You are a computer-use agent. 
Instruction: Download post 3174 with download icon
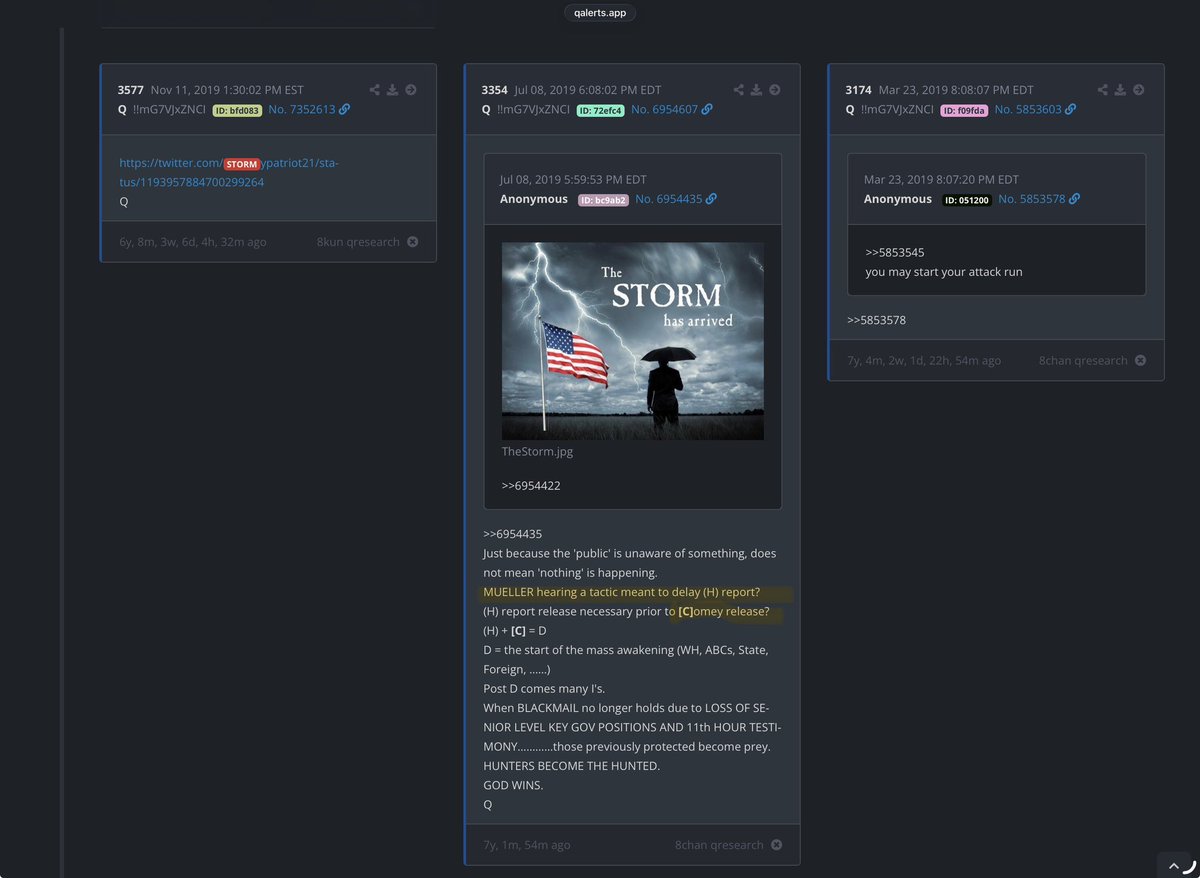click(1121, 90)
